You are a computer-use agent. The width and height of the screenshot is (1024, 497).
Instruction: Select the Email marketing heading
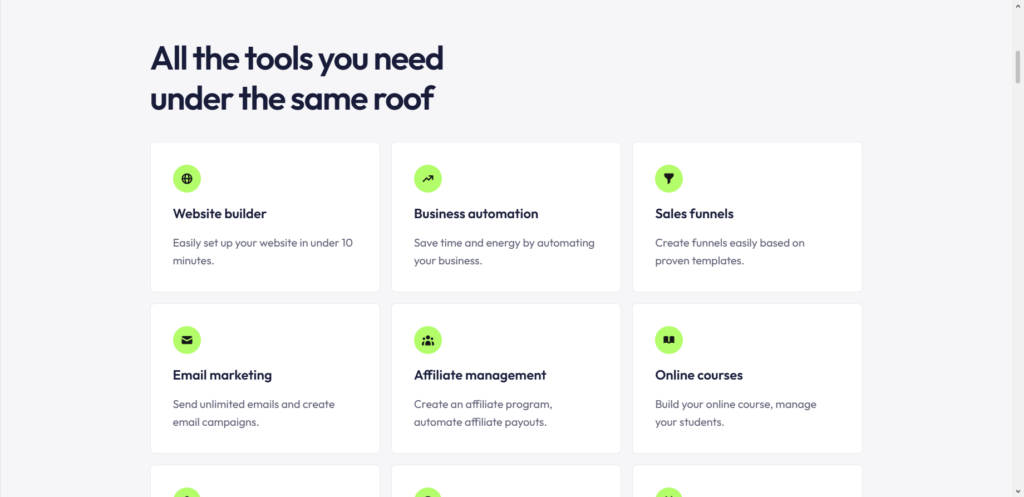click(222, 375)
